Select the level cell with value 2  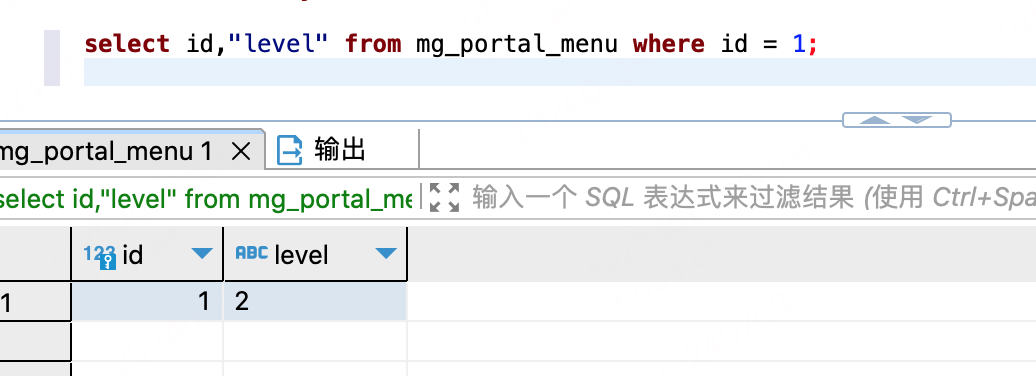315,302
